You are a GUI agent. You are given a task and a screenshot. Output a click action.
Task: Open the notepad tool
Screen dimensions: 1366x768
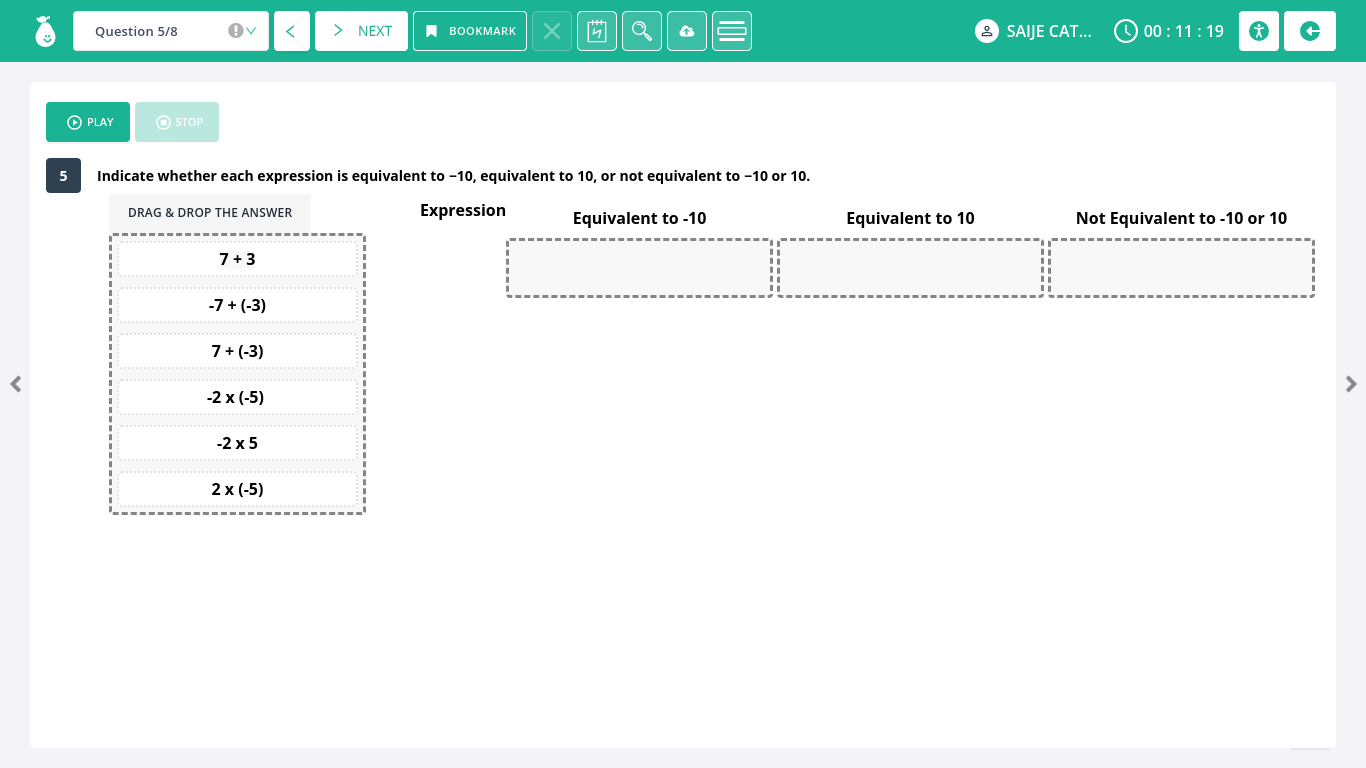pyautogui.click(x=597, y=31)
